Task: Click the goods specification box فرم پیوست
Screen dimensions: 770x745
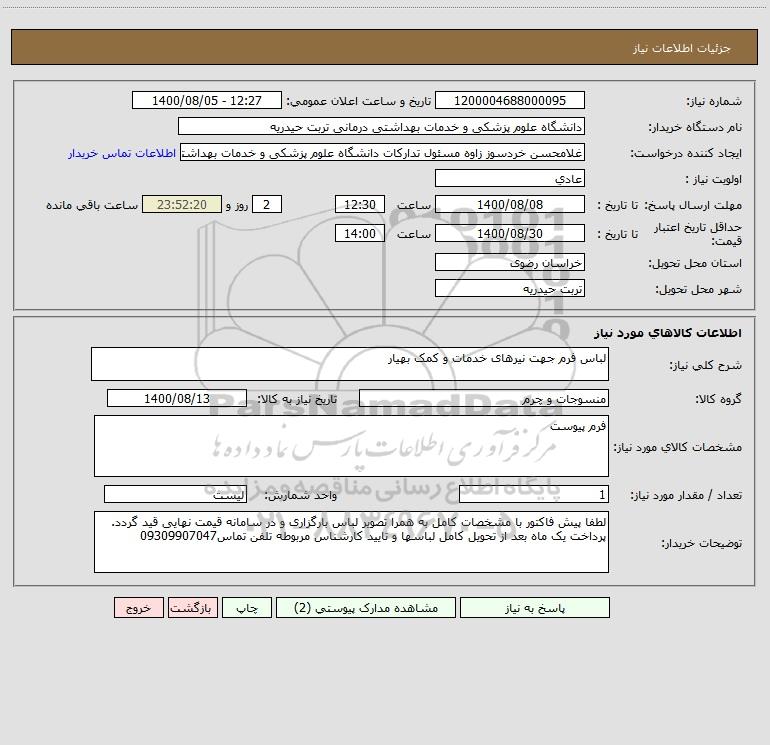Action: click(x=351, y=446)
